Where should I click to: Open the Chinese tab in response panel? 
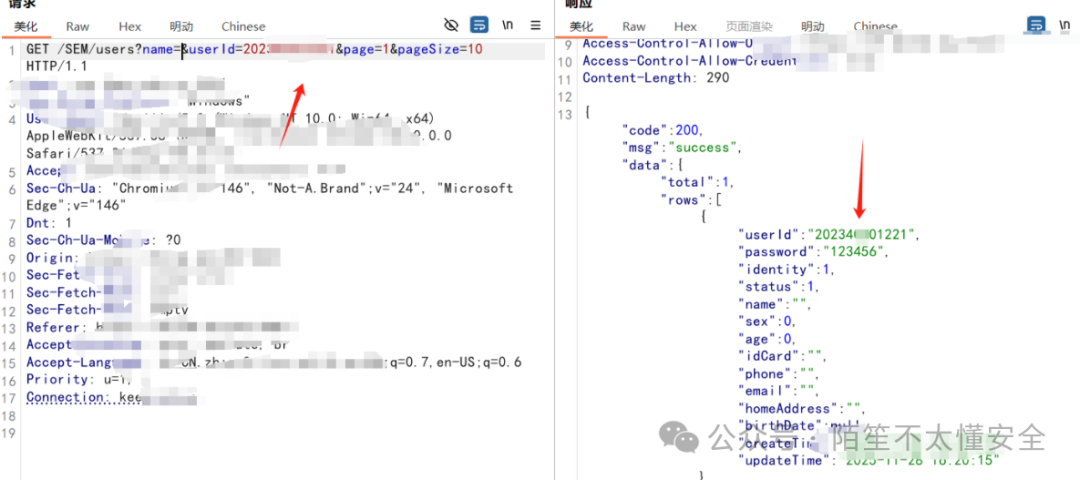pos(875,27)
